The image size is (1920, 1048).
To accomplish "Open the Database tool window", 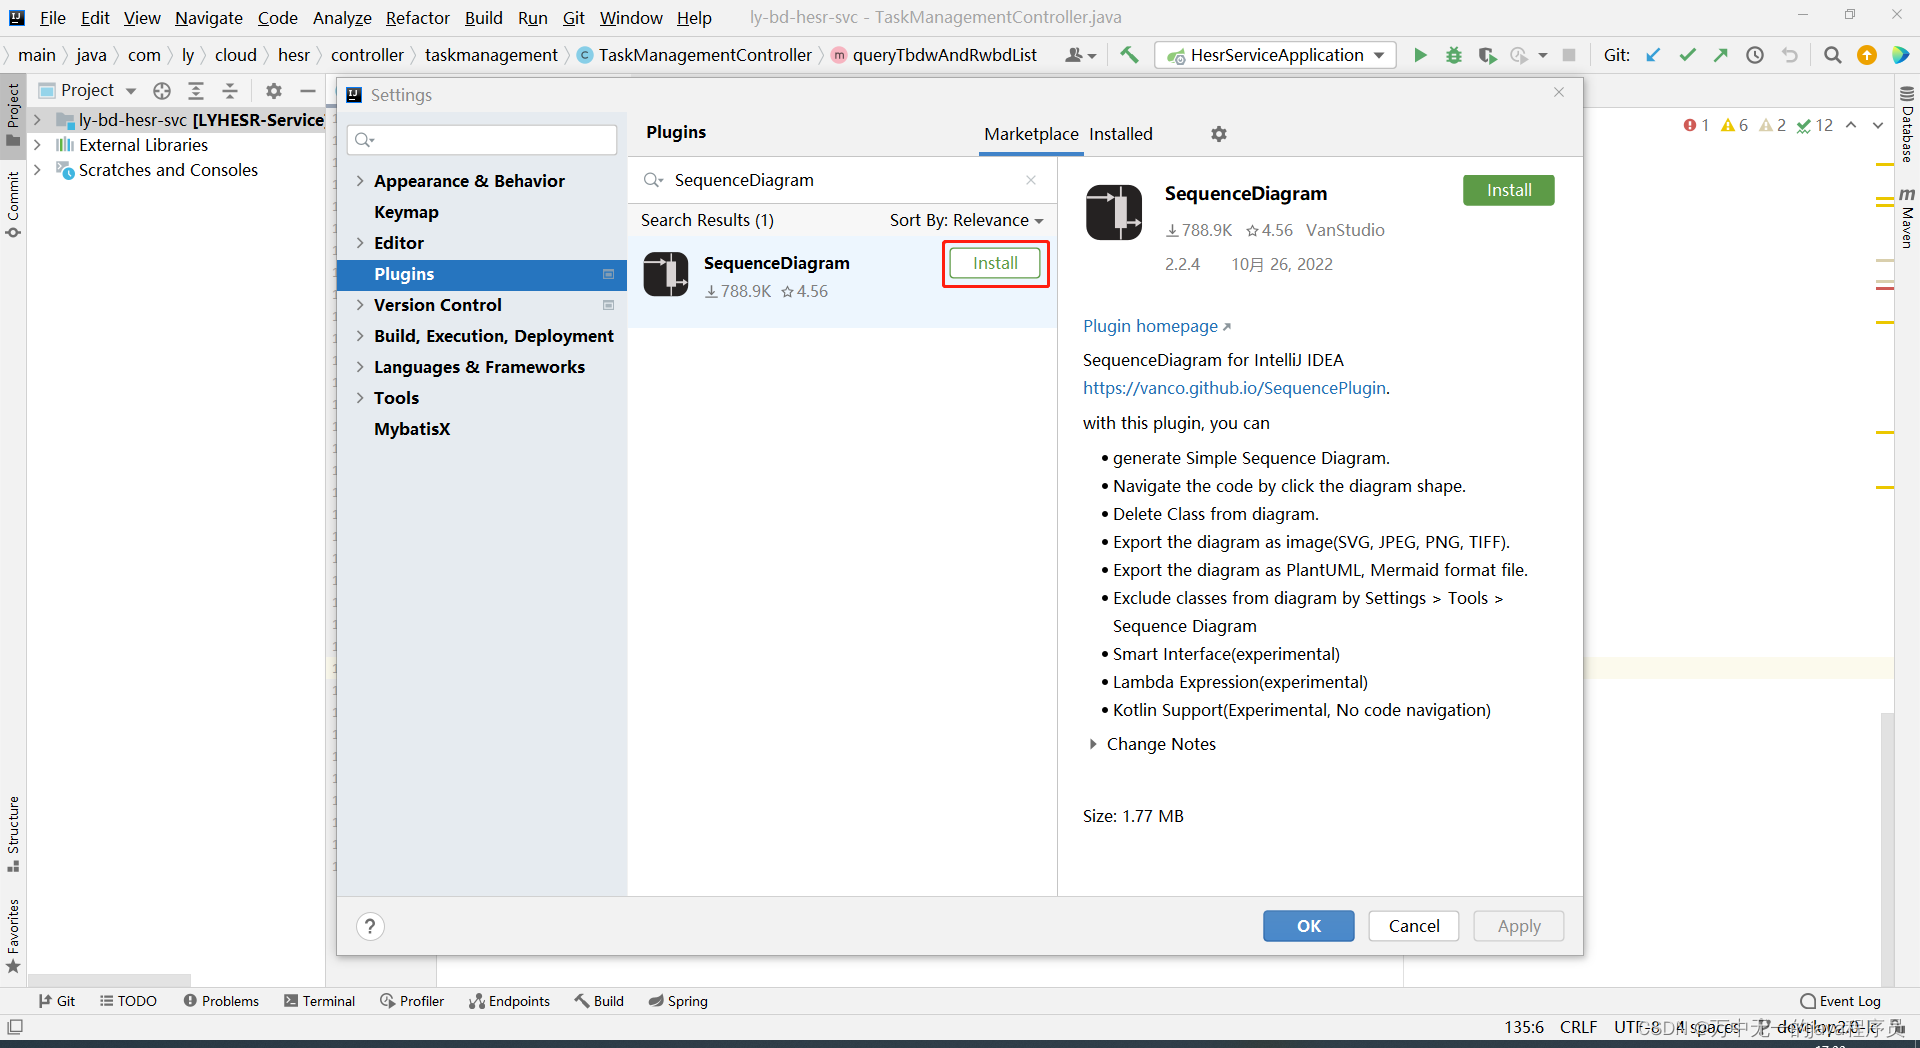I will (x=1907, y=123).
